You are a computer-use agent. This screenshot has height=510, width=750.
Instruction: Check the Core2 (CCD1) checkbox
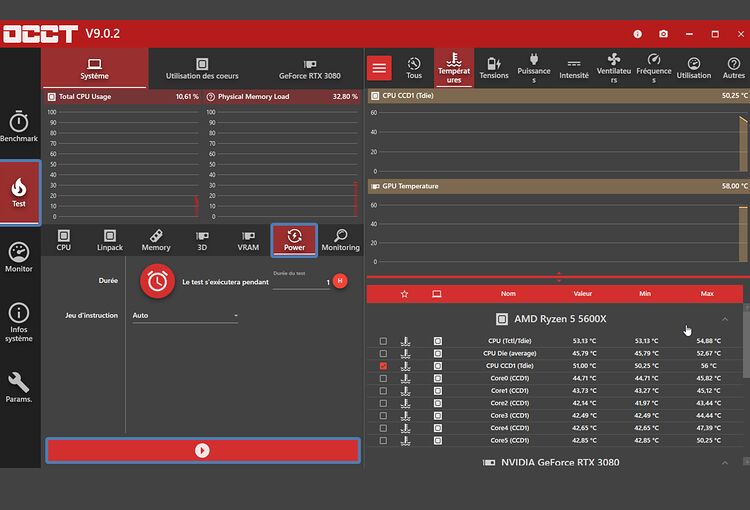(x=383, y=403)
